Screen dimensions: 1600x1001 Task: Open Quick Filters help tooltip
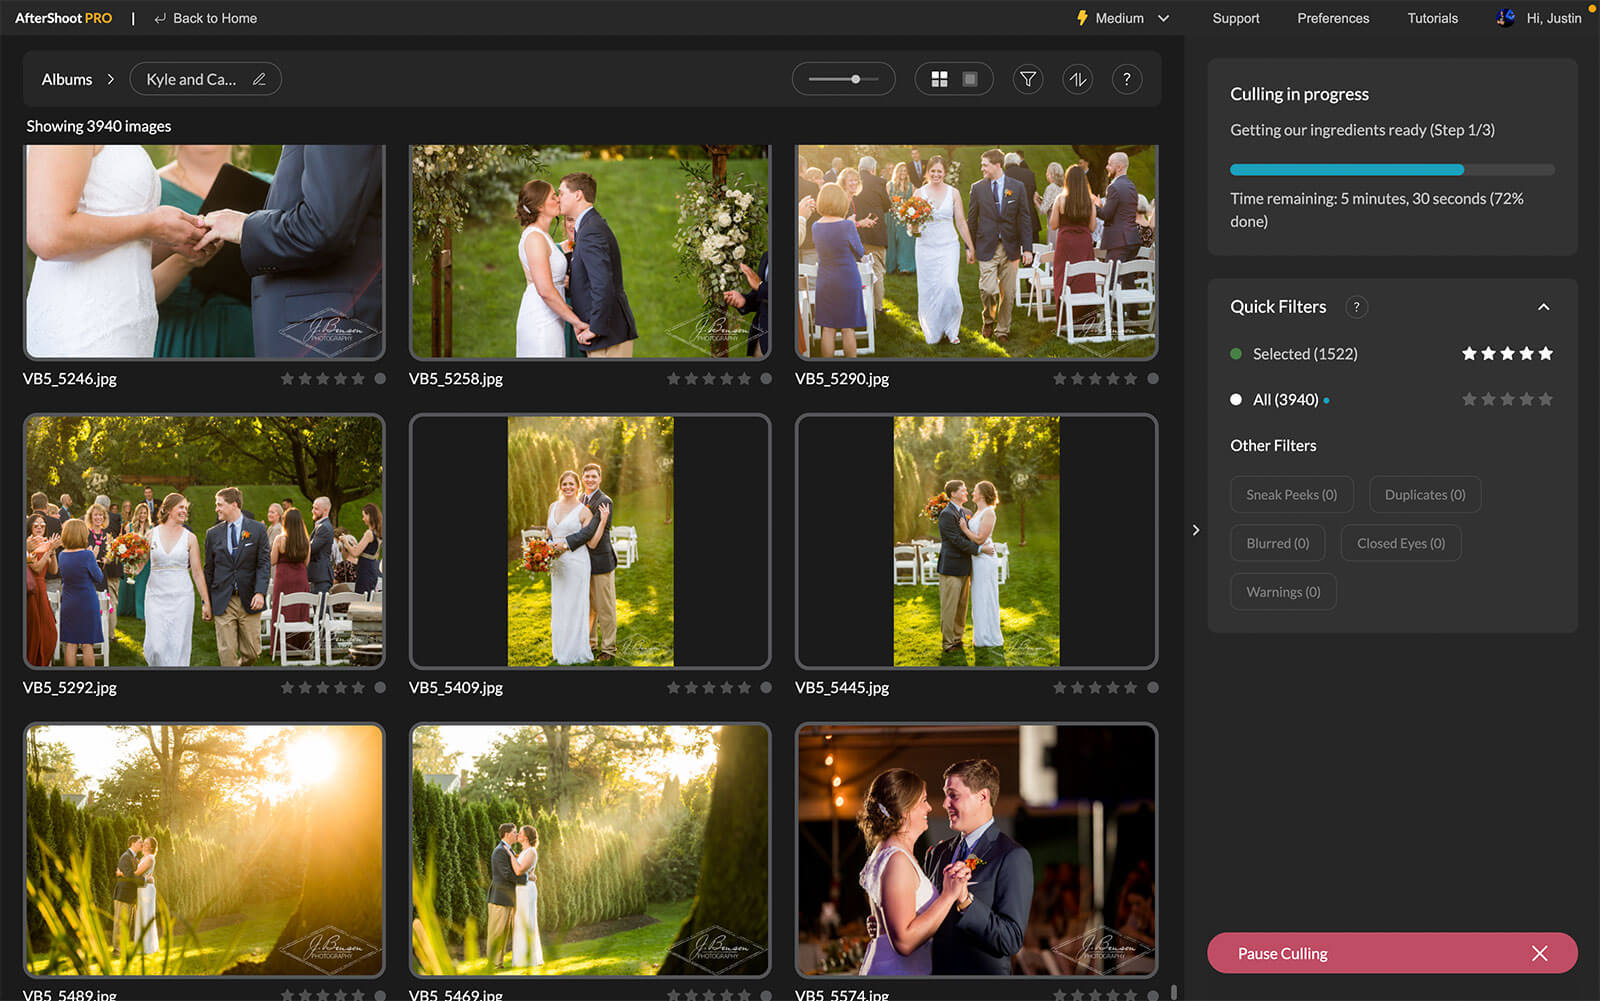[x=1356, y=307]
